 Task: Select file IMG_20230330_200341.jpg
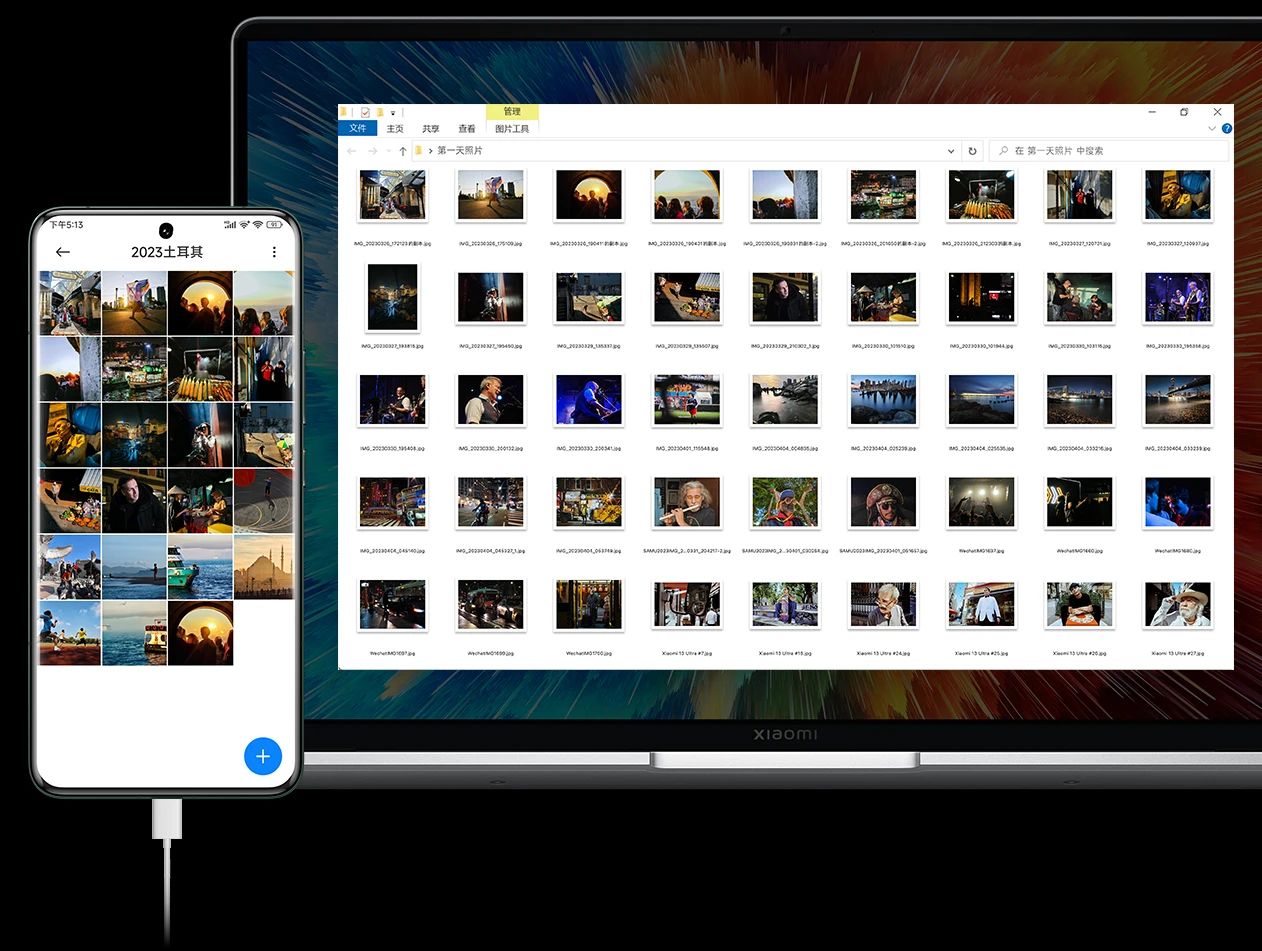tap(589, 400)
